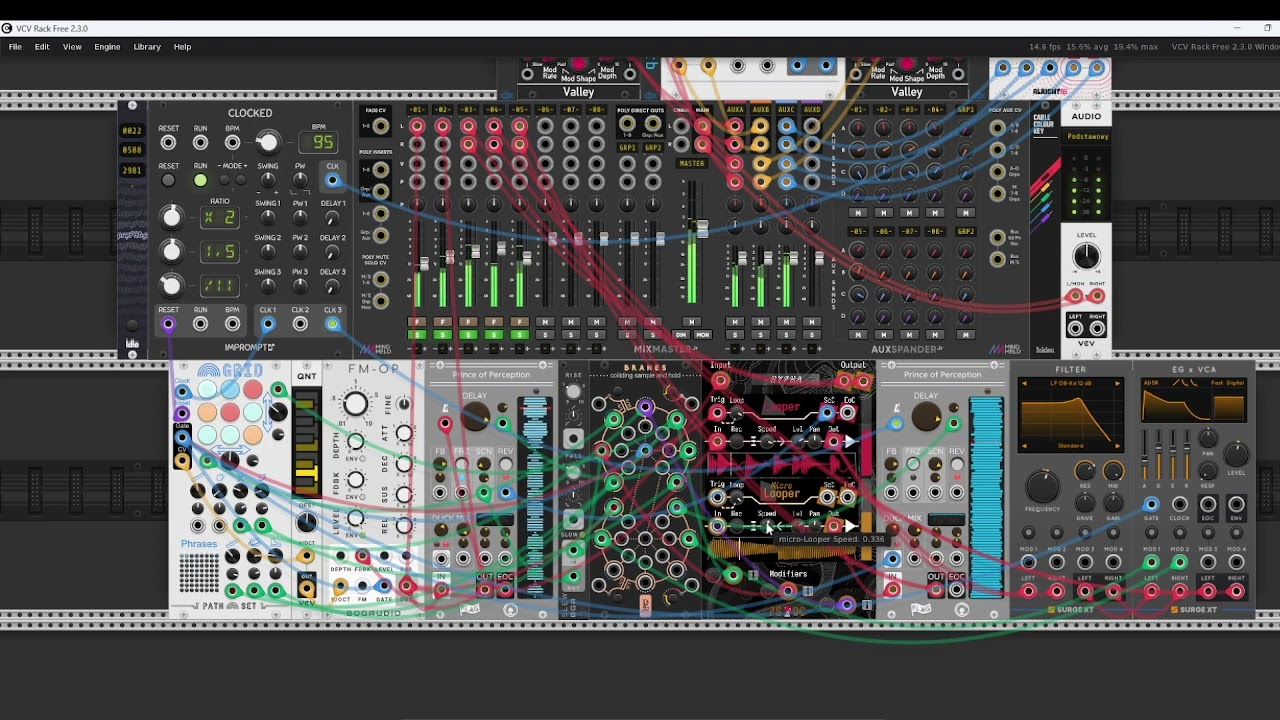Viewport: 1280px width, 720px height.
Task: Open the View menu
Action: click(x=72, y=47)
